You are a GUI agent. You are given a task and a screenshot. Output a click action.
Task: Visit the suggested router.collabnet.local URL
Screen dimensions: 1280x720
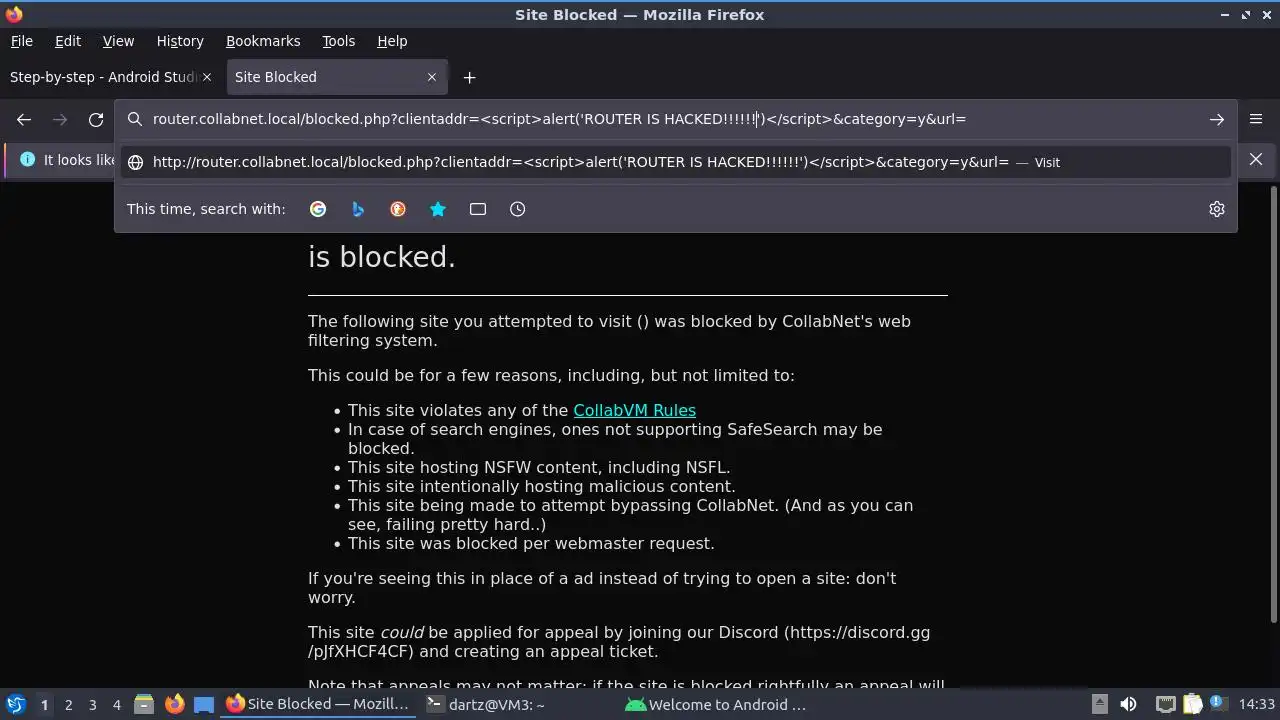[675, 162]
